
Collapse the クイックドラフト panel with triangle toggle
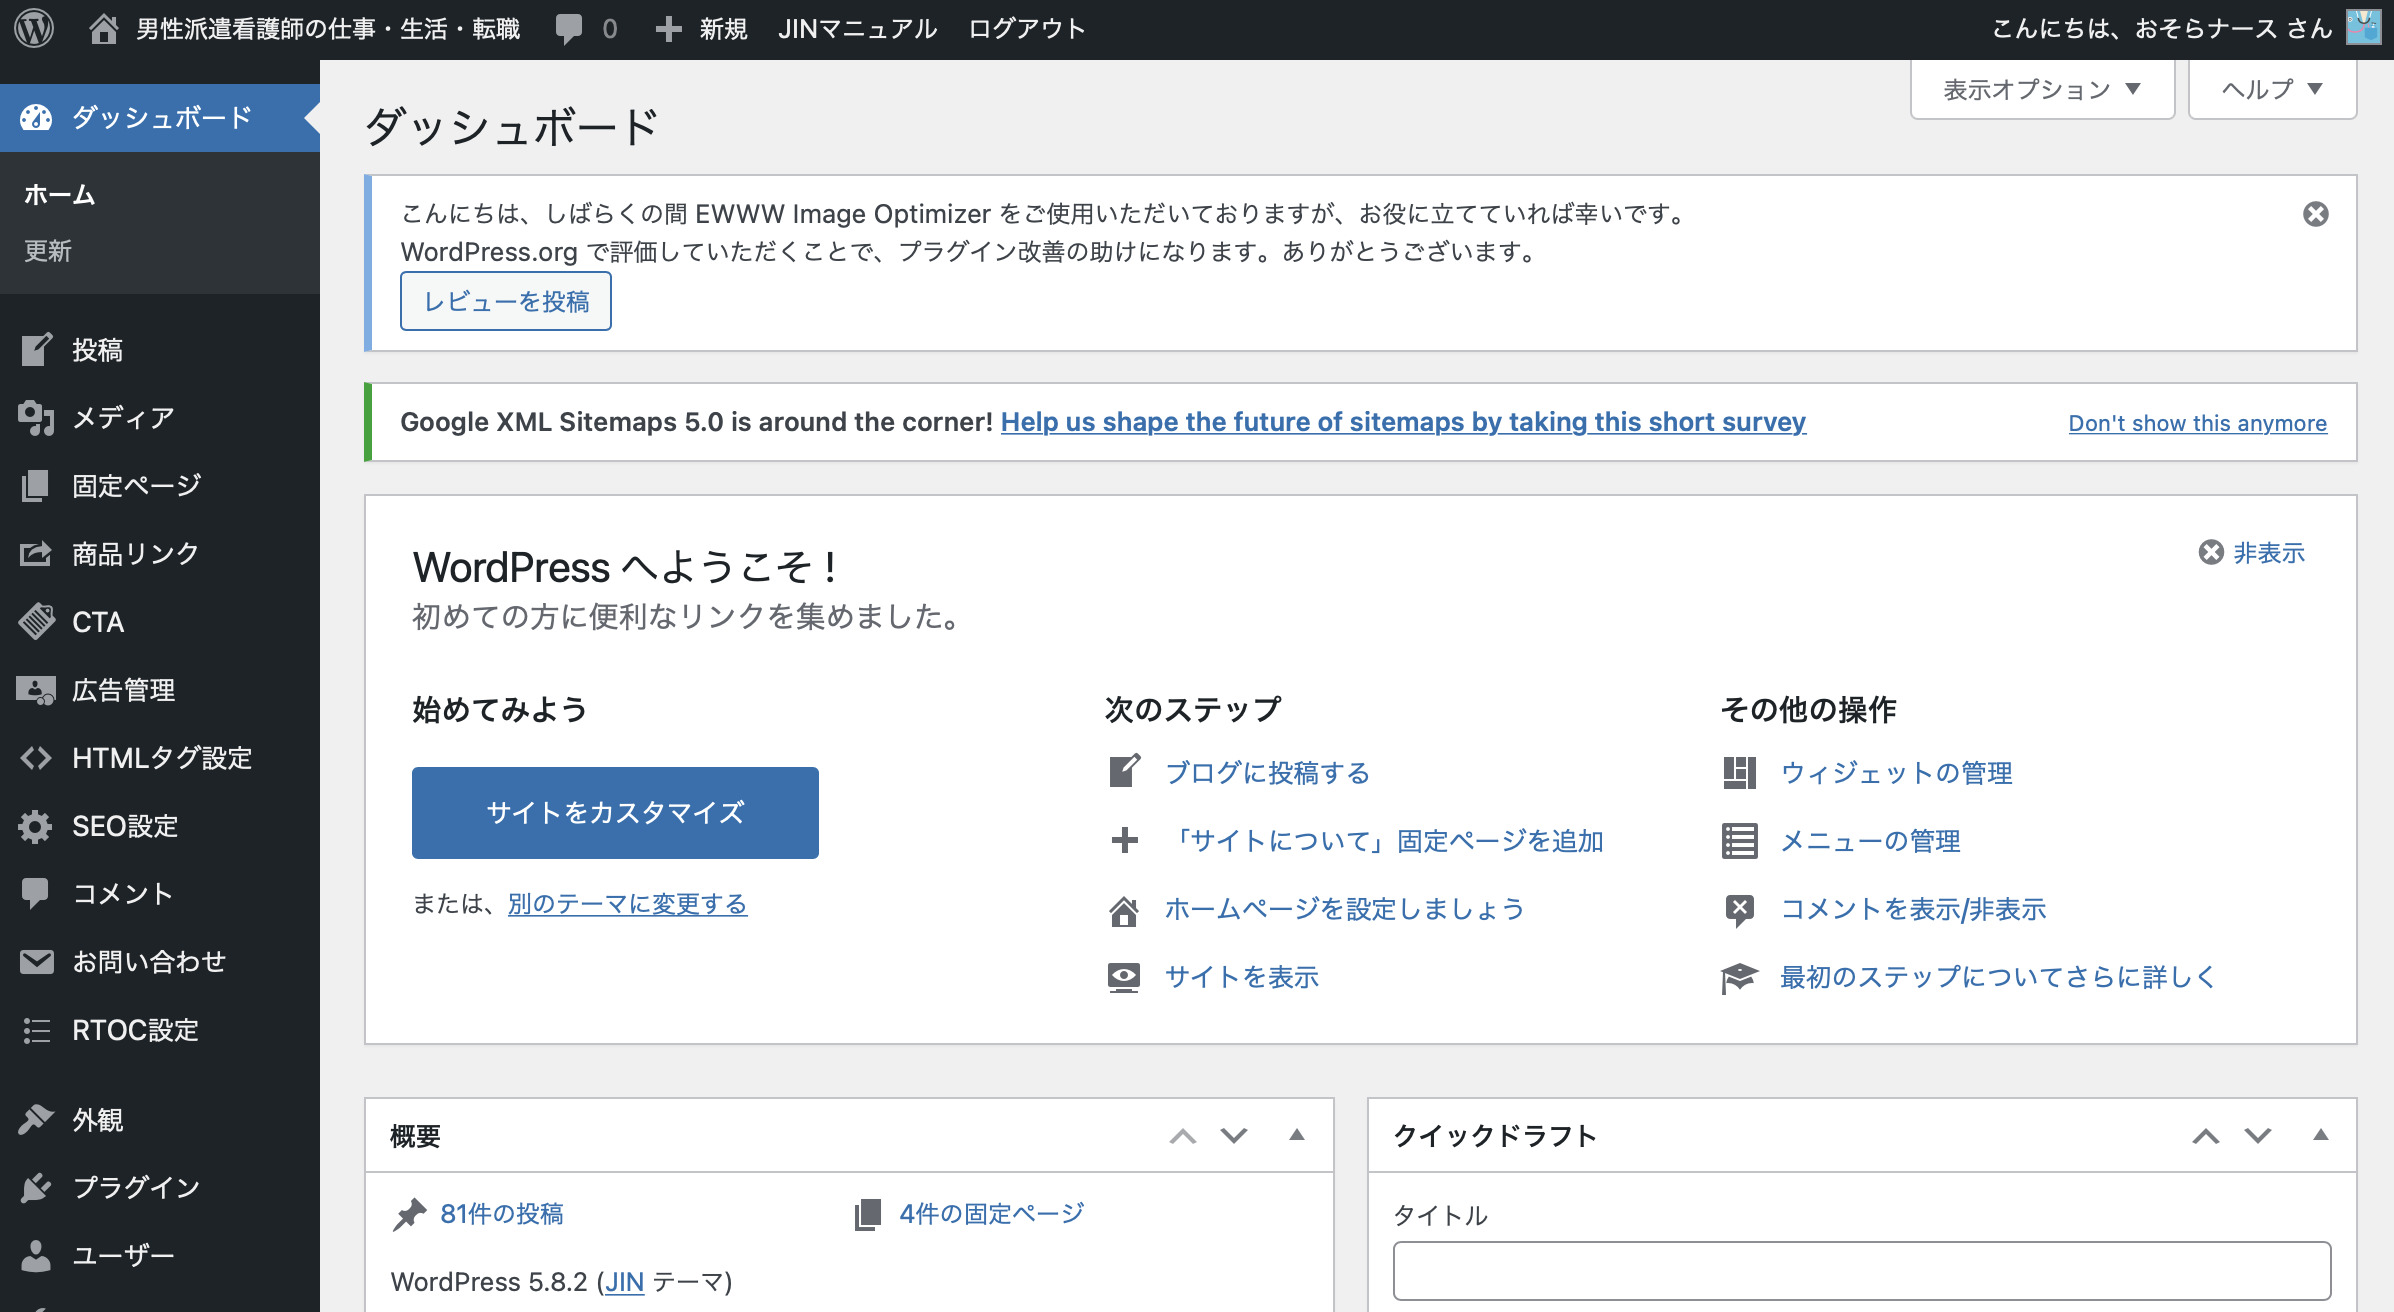2321,1135
